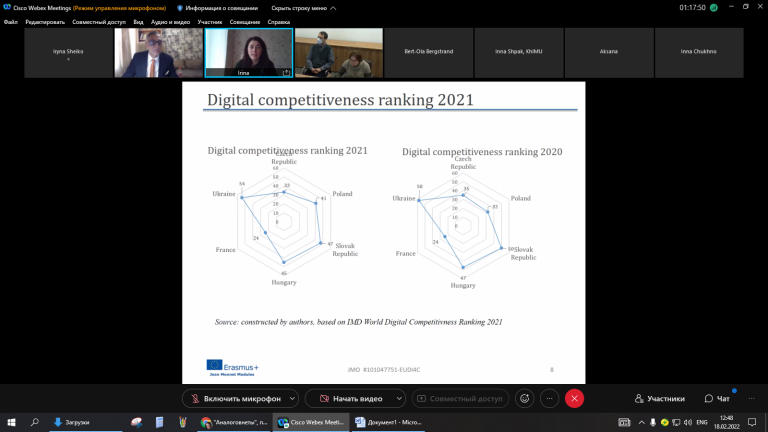Leave meeting with red X button
Screen dimensions: 768x432
[x=575, y=399]
